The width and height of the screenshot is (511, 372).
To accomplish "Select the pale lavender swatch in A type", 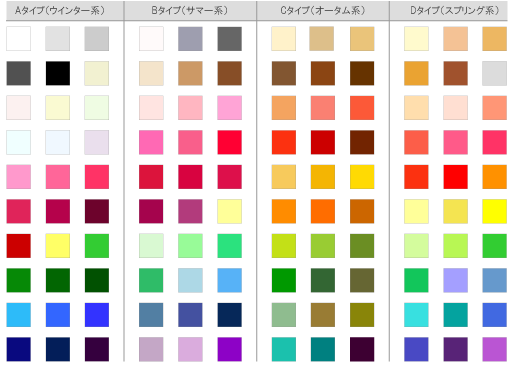I will [97, 142].
